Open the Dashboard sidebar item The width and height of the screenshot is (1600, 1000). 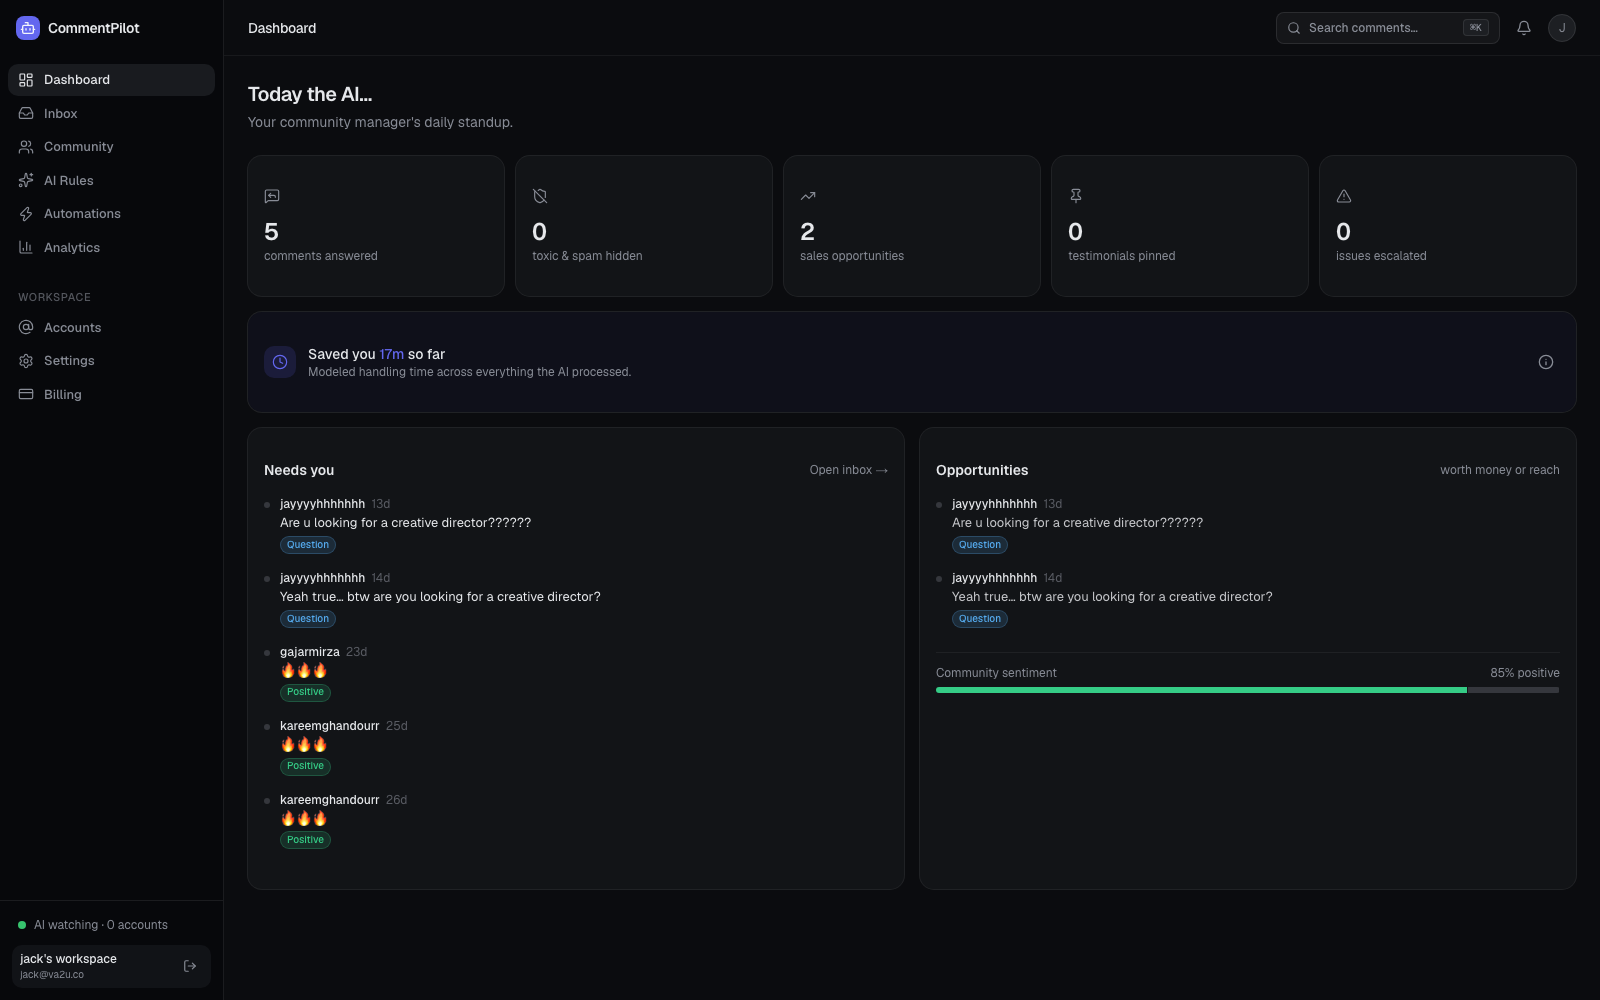tap(111, 80)
